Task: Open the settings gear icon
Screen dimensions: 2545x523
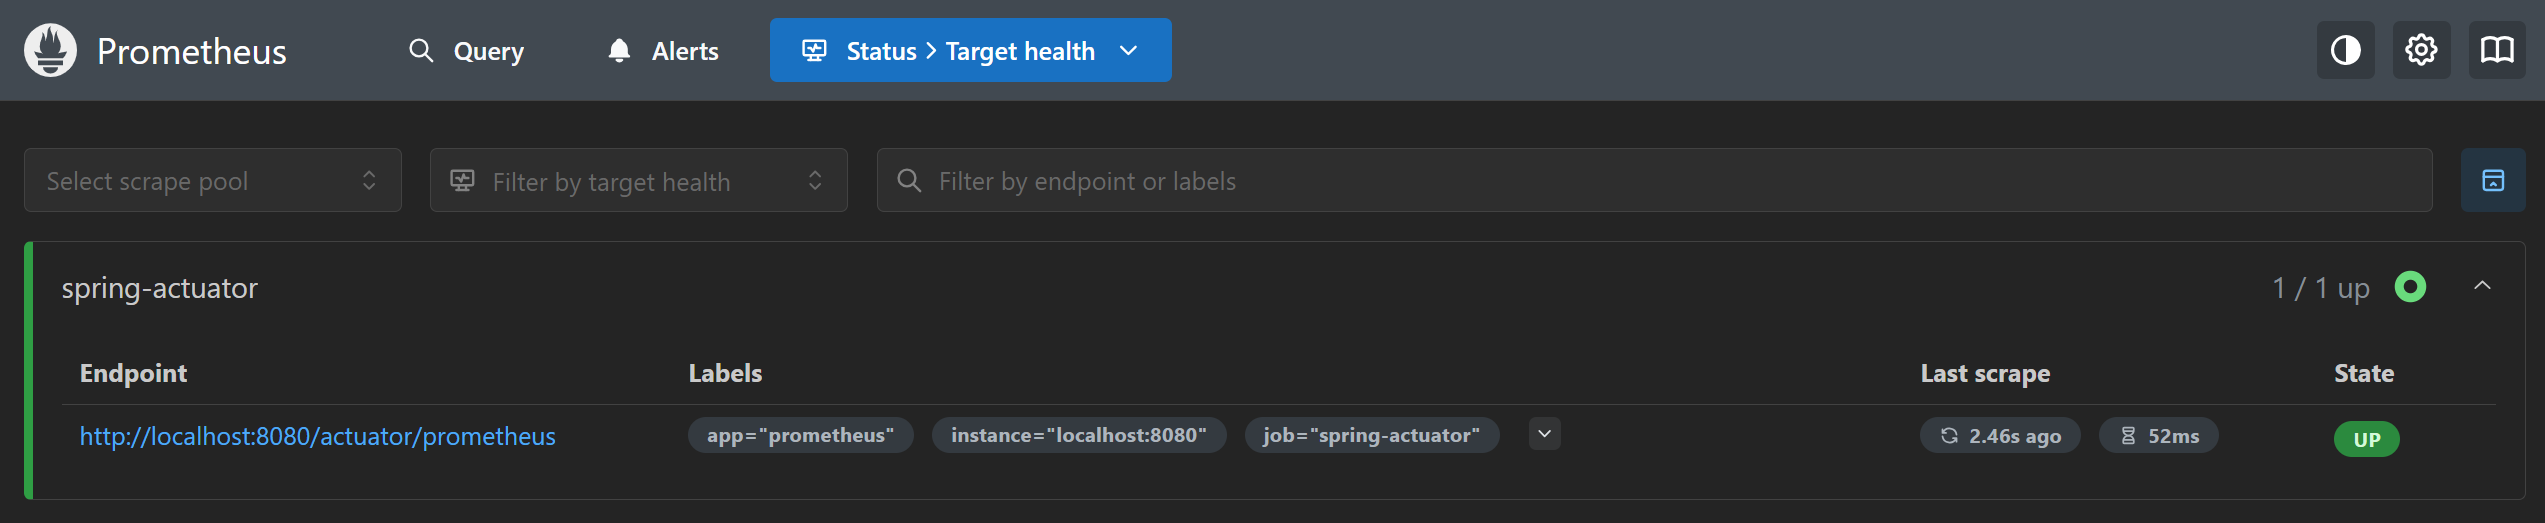Action: [2421, 50]
